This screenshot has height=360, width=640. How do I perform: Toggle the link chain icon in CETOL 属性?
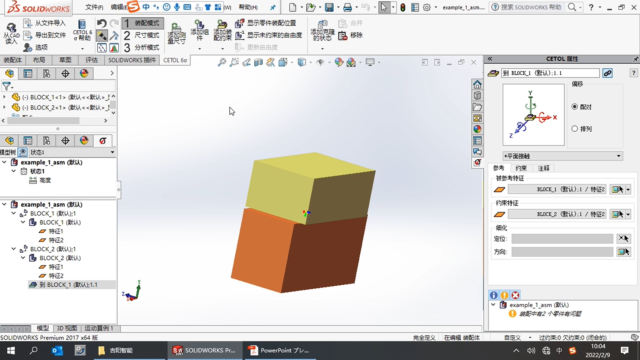pyautogui.click(x=607, y=73)
